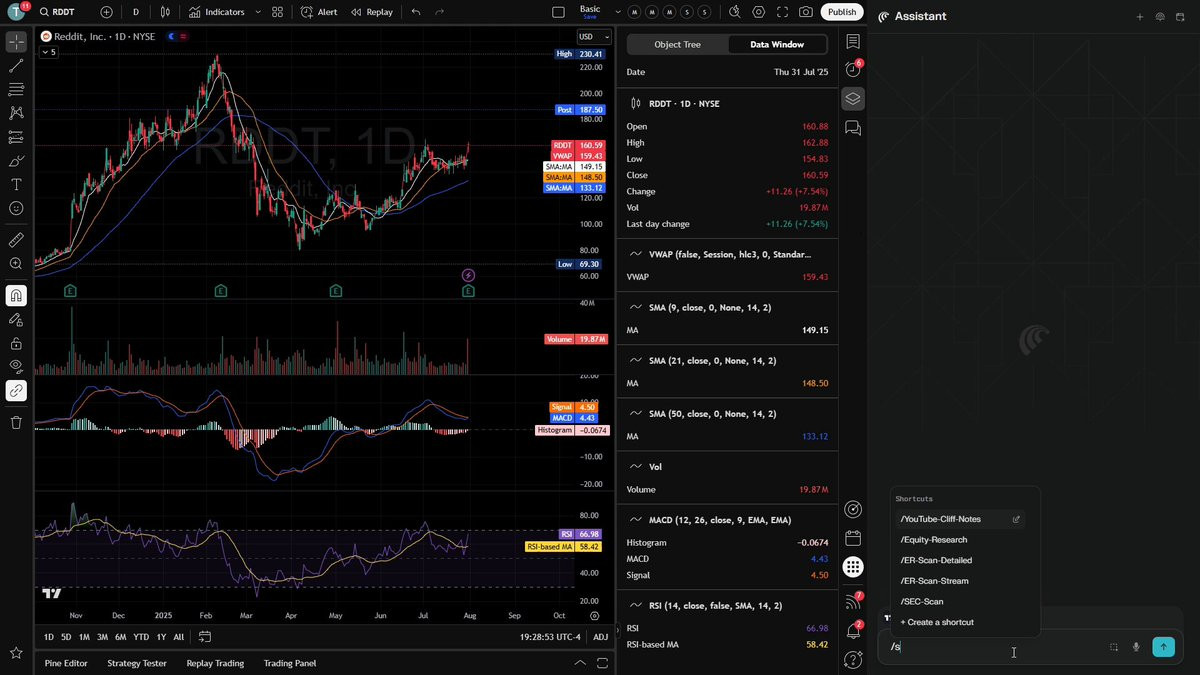Open the chats panel icon
This screenshot has width=1200, height=675.
click(x=853, y=128)
